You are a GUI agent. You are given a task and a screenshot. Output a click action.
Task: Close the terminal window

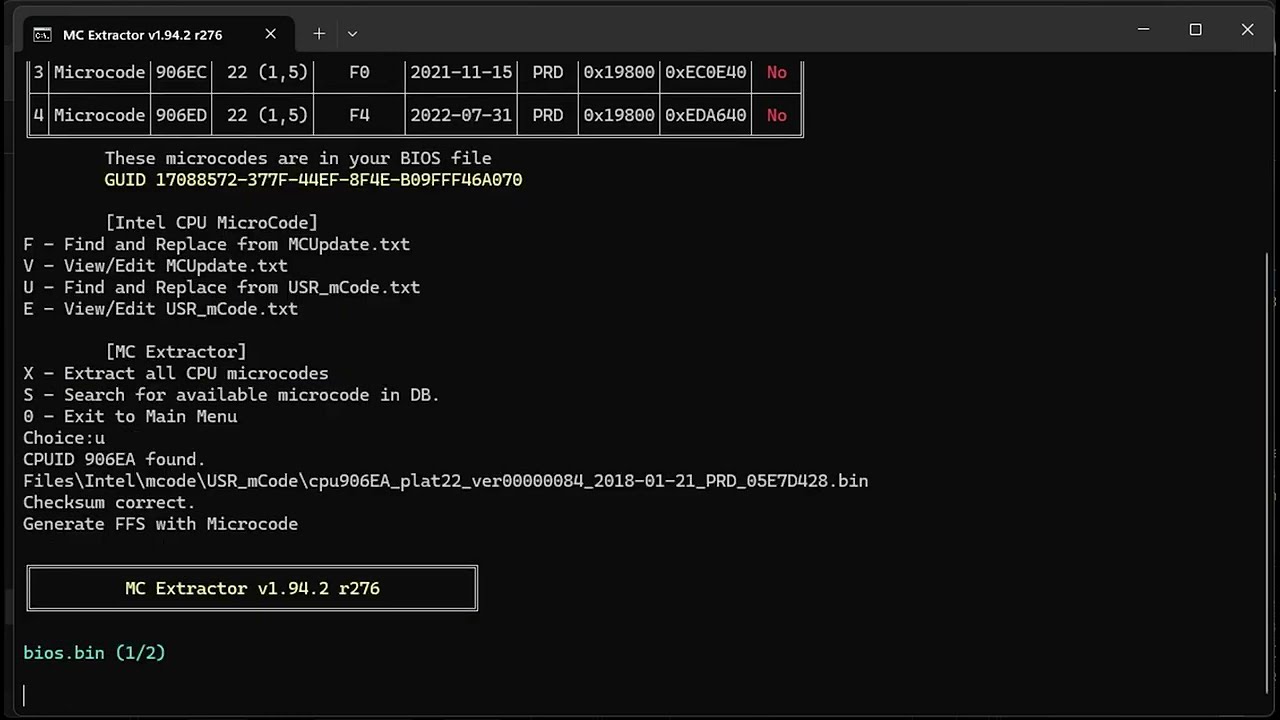1247,30
